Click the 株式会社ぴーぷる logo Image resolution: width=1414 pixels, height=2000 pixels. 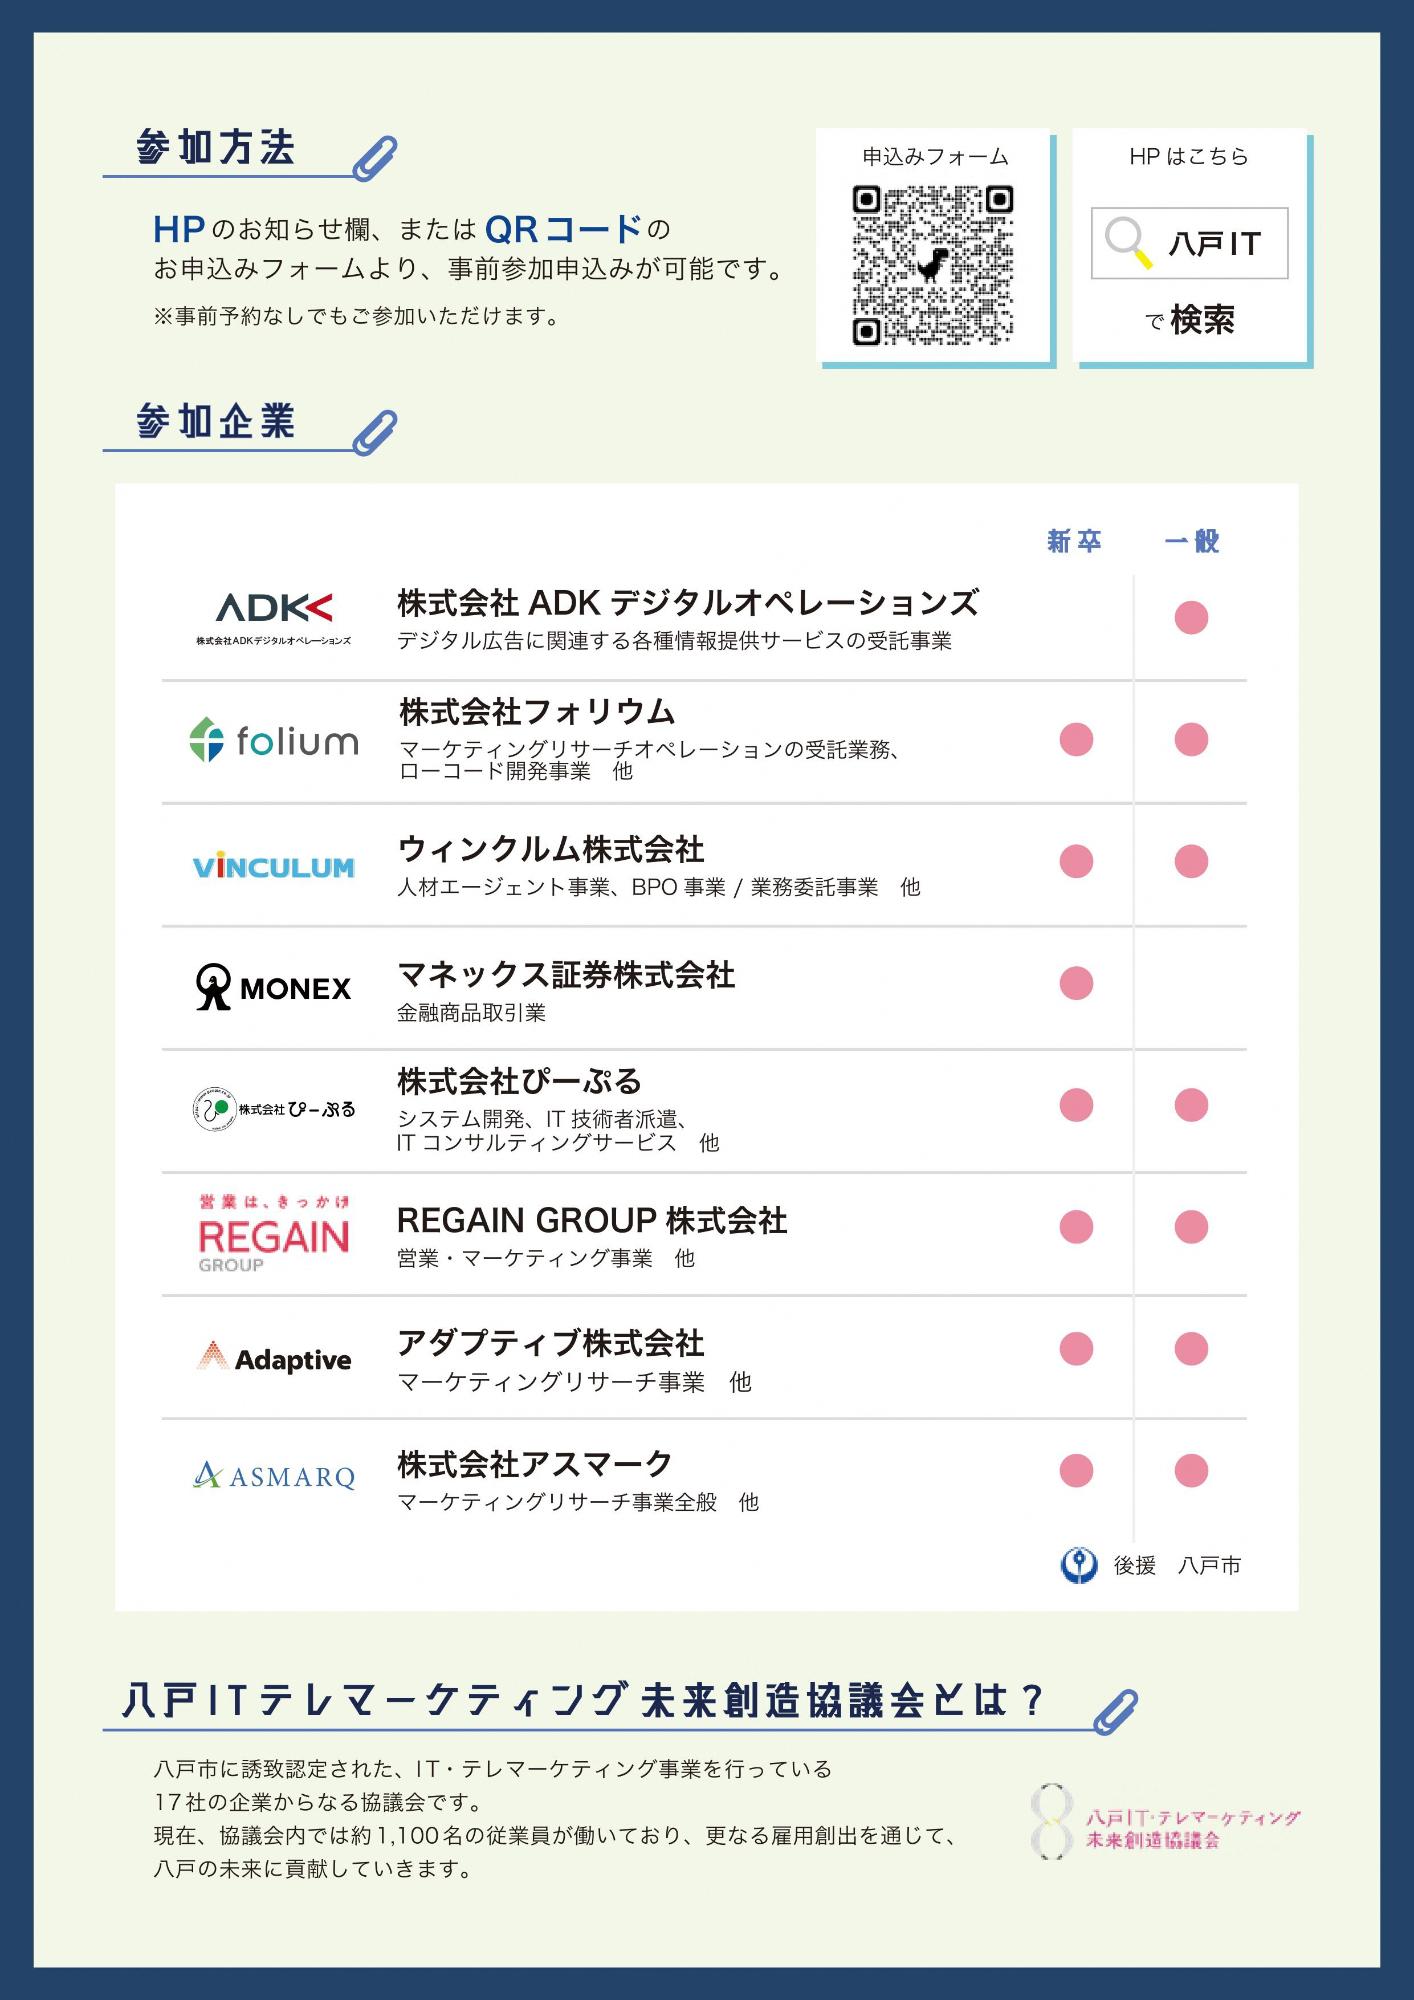coord(273,1109)
